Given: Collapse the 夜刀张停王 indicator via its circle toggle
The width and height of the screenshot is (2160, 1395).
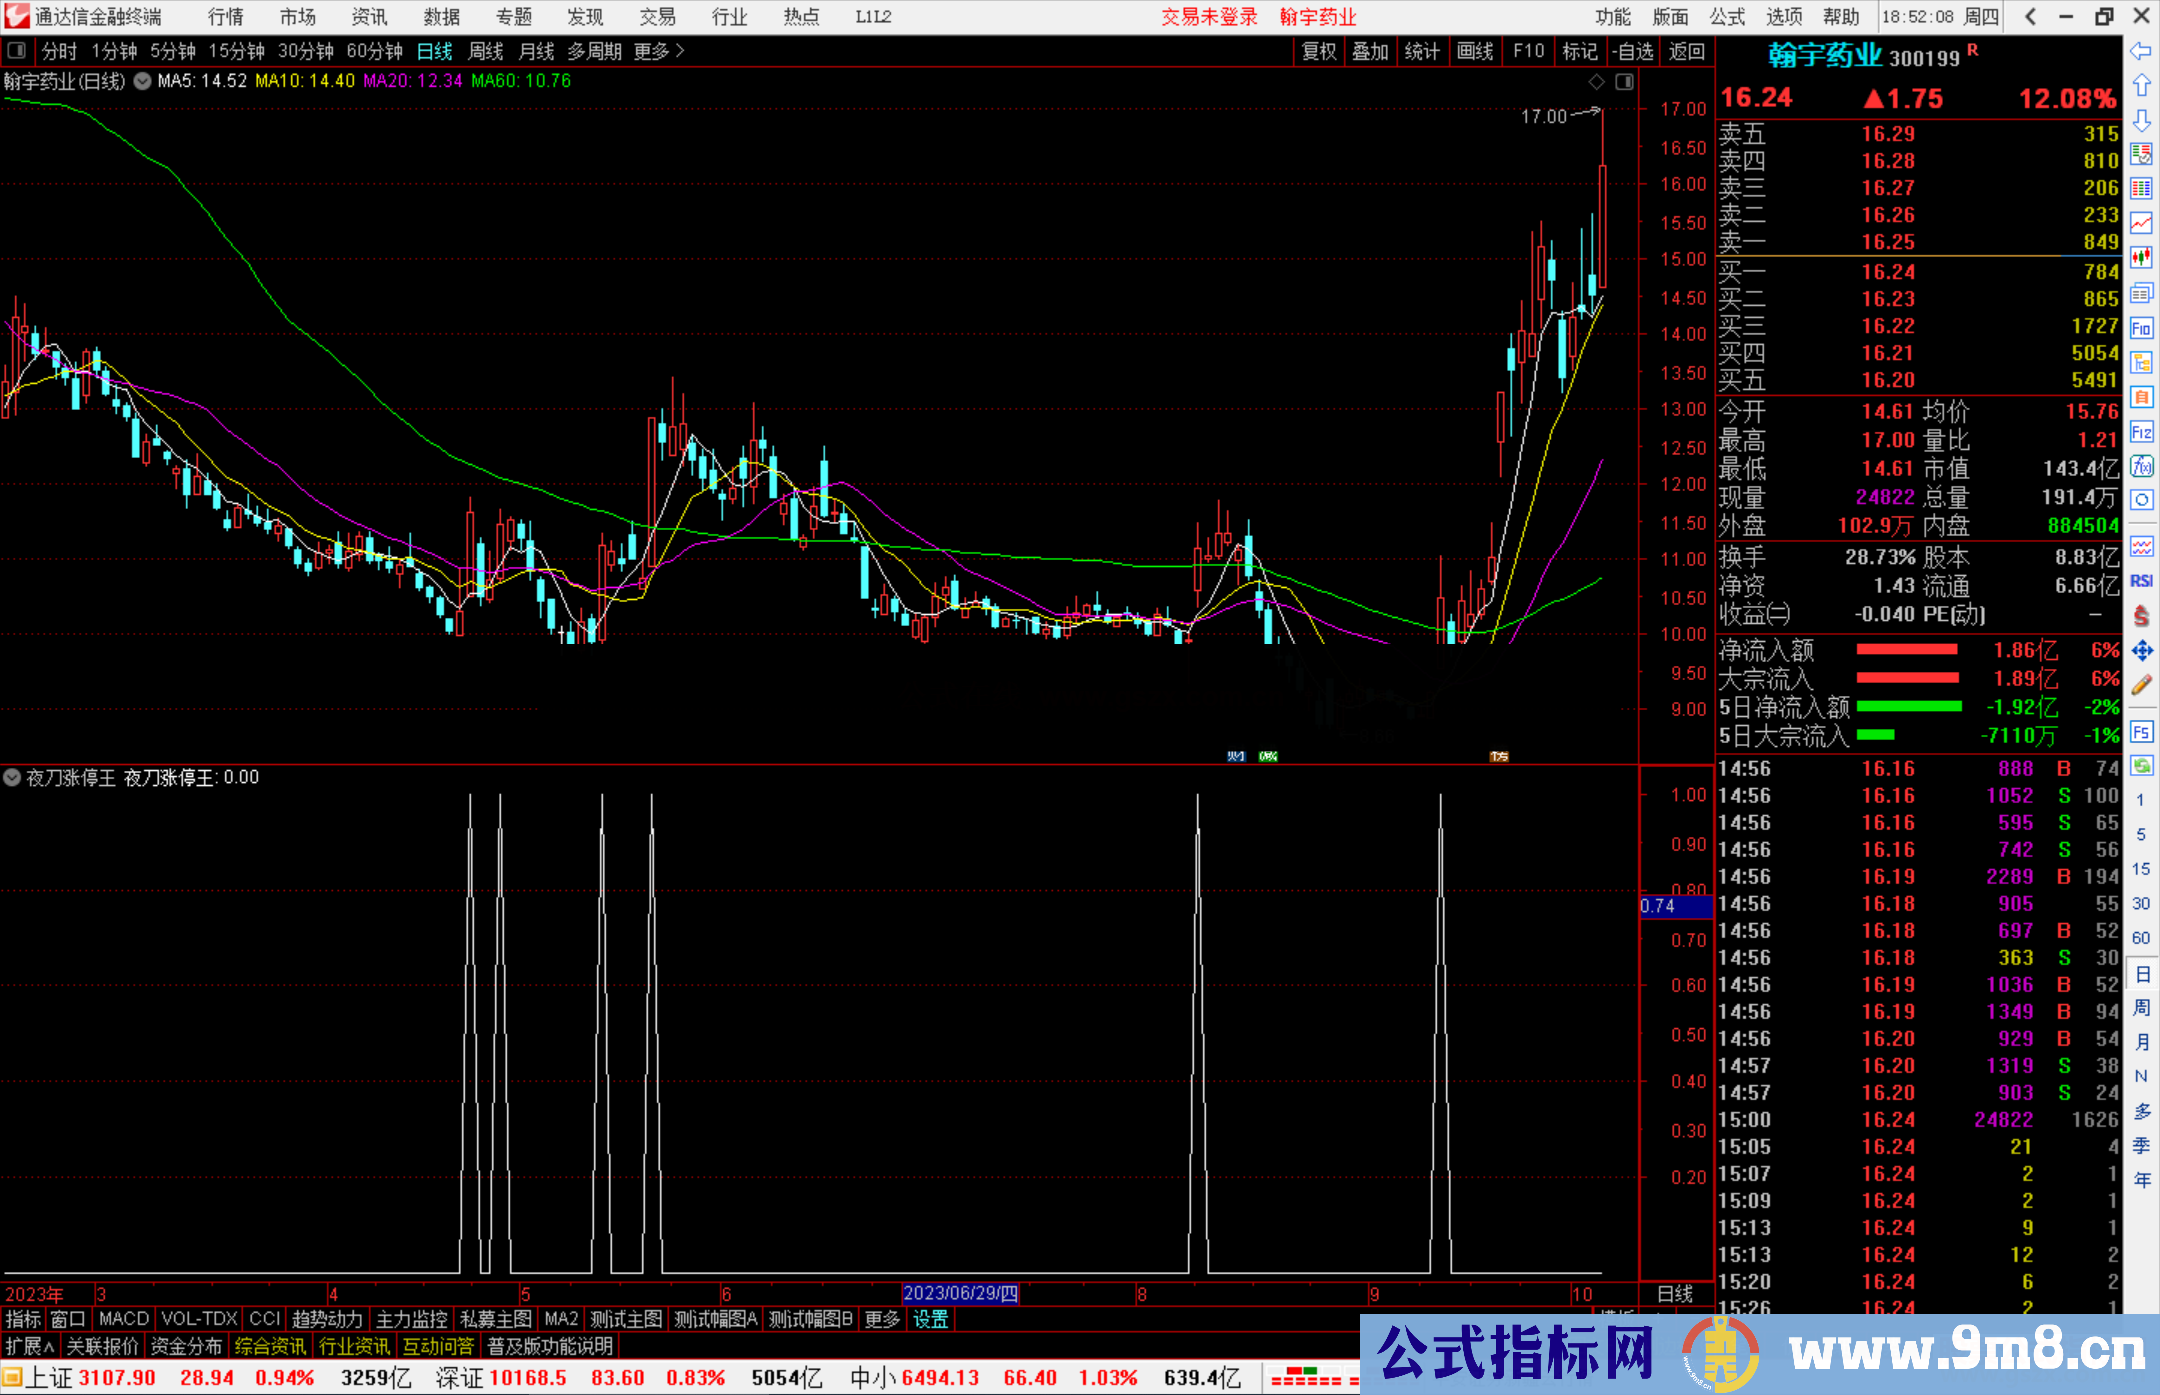Looking at the screenshot, I should tap(13, 777).
